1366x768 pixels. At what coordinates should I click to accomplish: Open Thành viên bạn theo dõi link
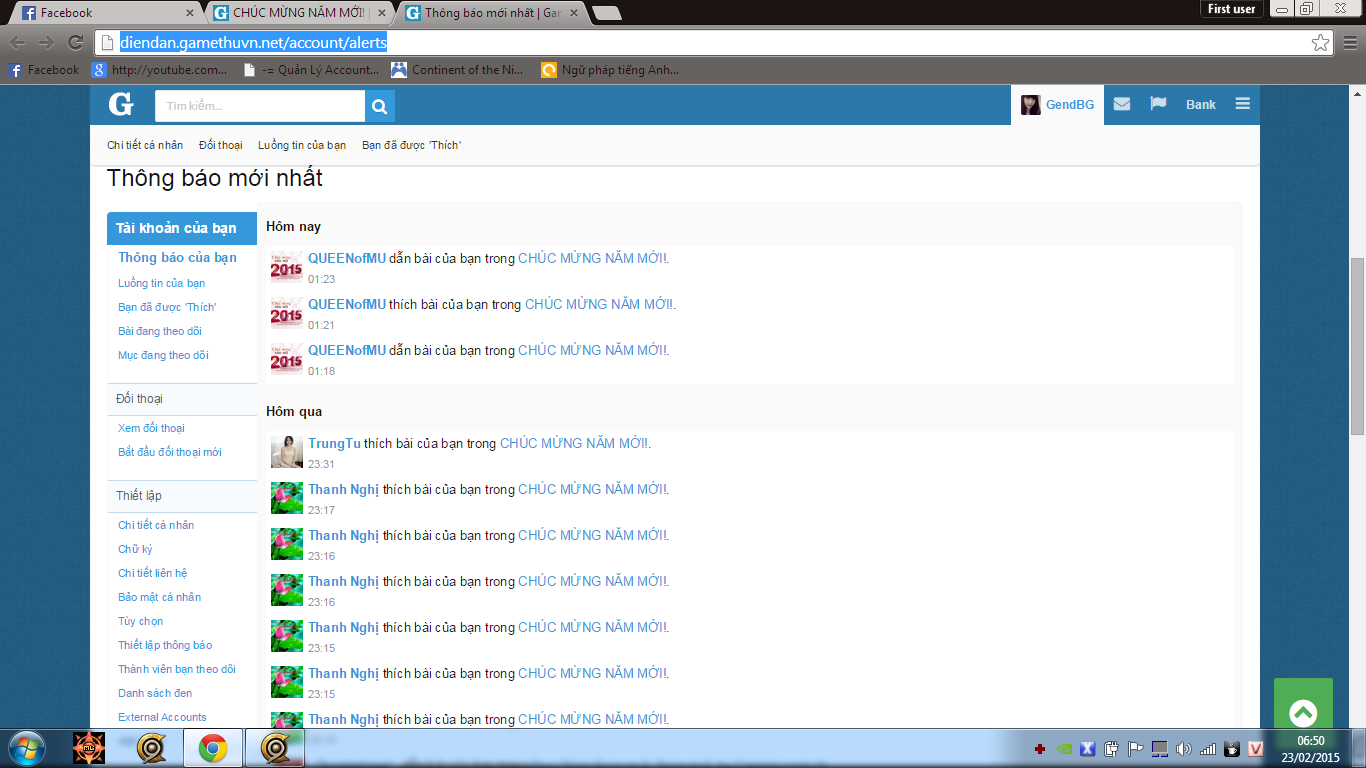(177, 669)
